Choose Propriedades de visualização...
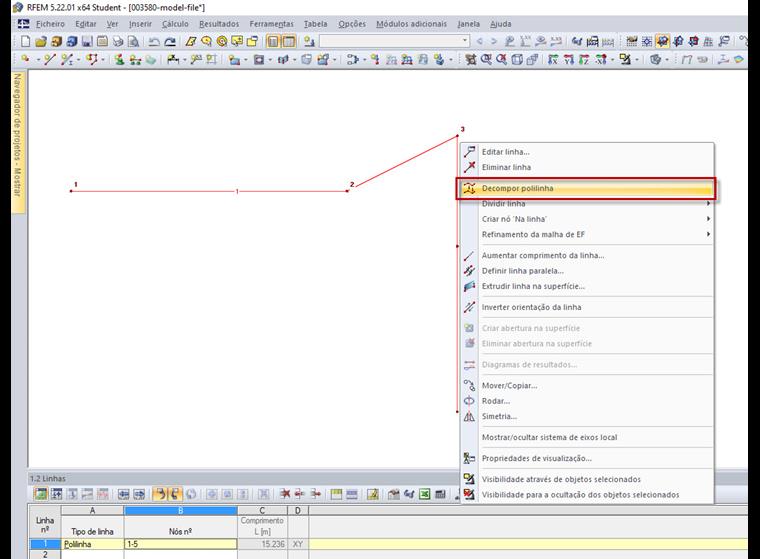The height and width of the screenshot is (559, 760). pyautogui.click(x=587, y=458)
